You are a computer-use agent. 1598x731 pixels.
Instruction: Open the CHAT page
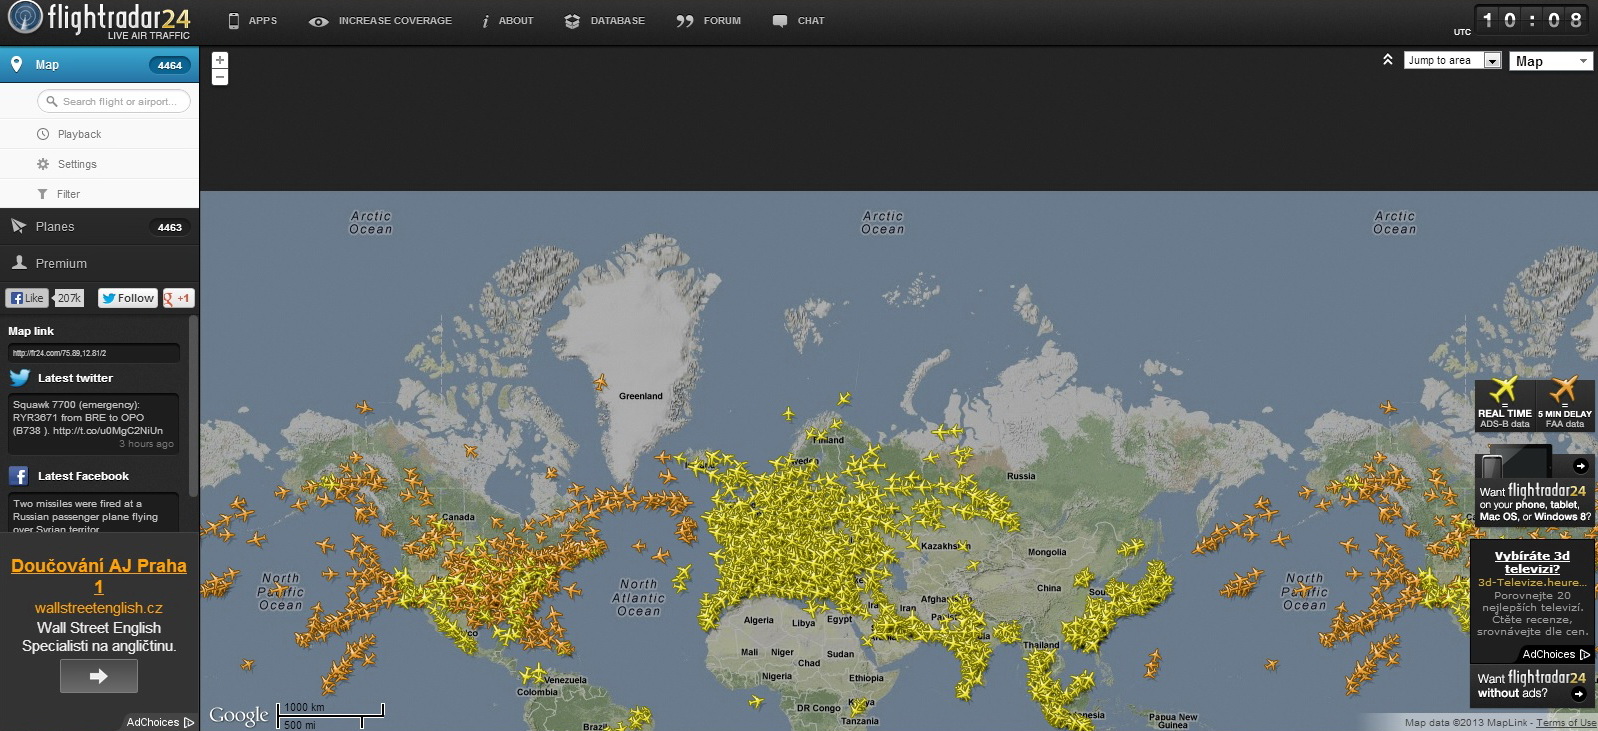tap(798, 21)
